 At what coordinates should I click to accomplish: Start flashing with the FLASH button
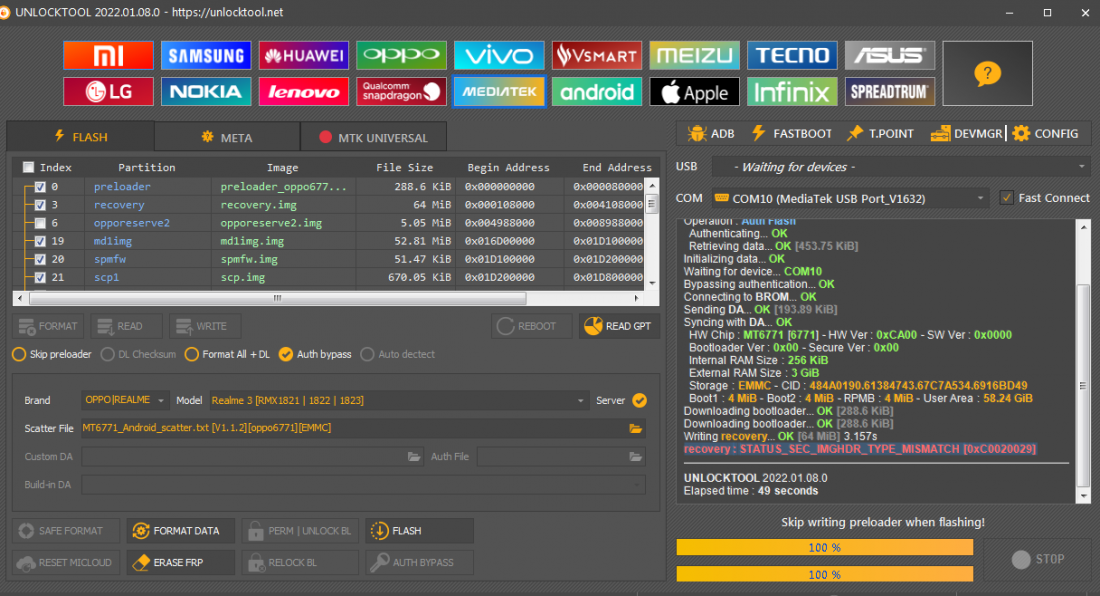(420, 531)
